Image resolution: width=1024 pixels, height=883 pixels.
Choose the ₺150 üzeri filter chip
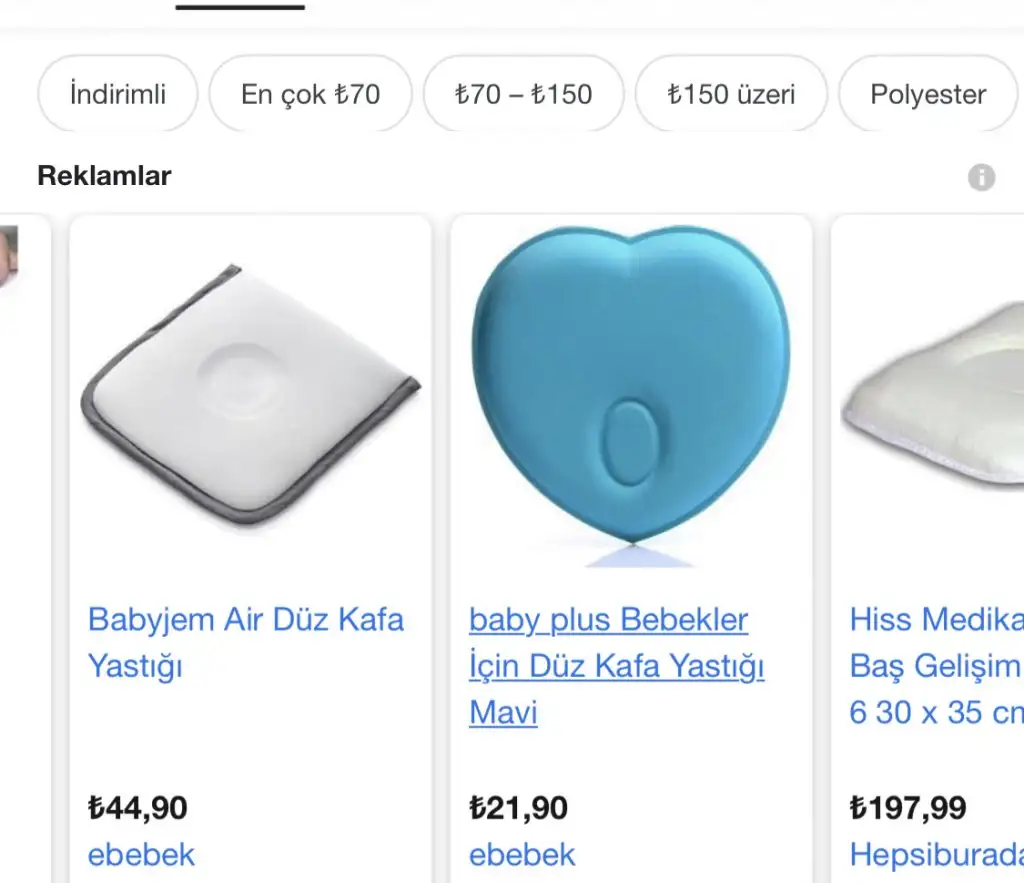[731, 95]
